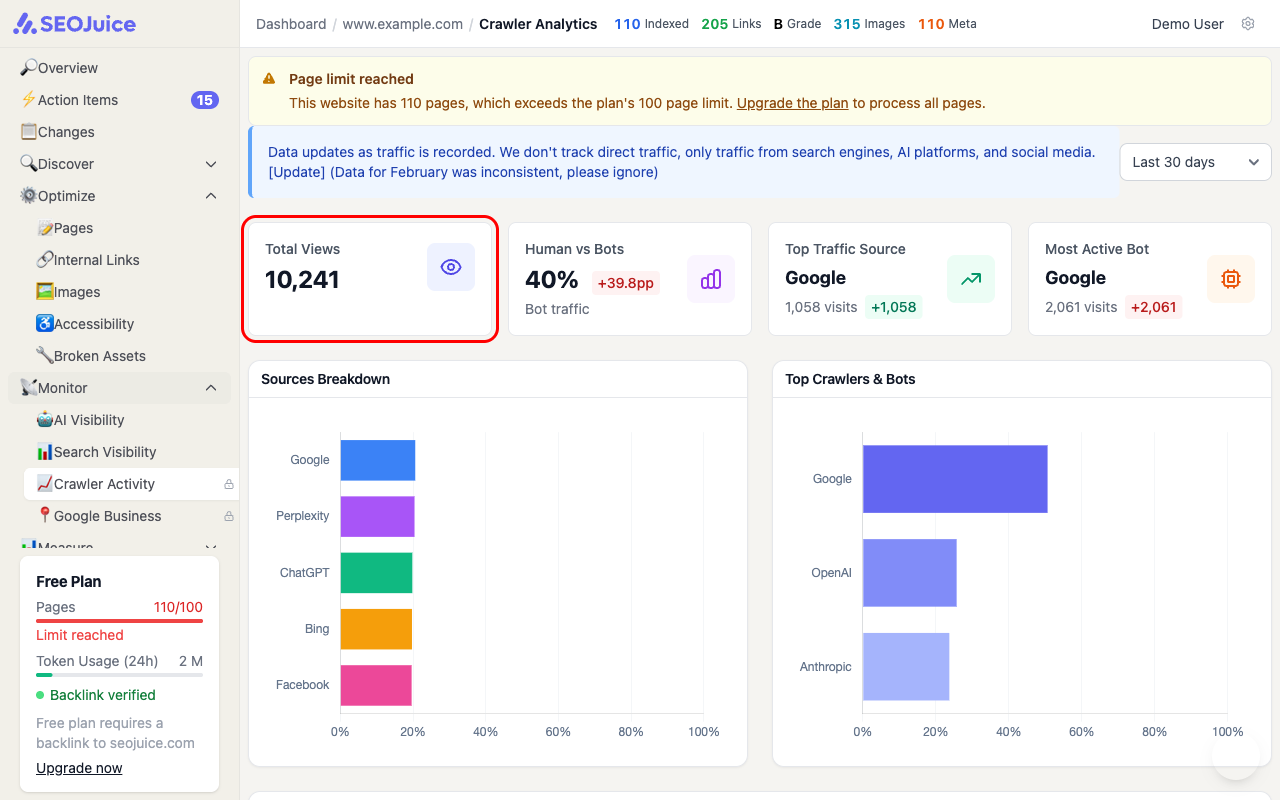Viewport: 1280px width, 800px height.
Task: Go to Changes in sidebar
Action: tap(119, 132)
